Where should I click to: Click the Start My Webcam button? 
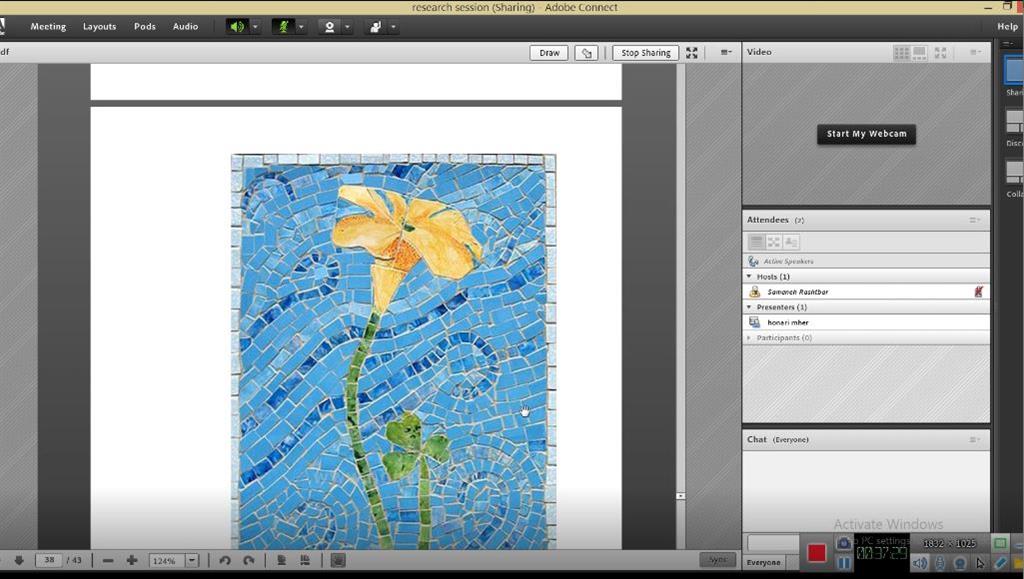pyautogui.click(x=867, y=134)
